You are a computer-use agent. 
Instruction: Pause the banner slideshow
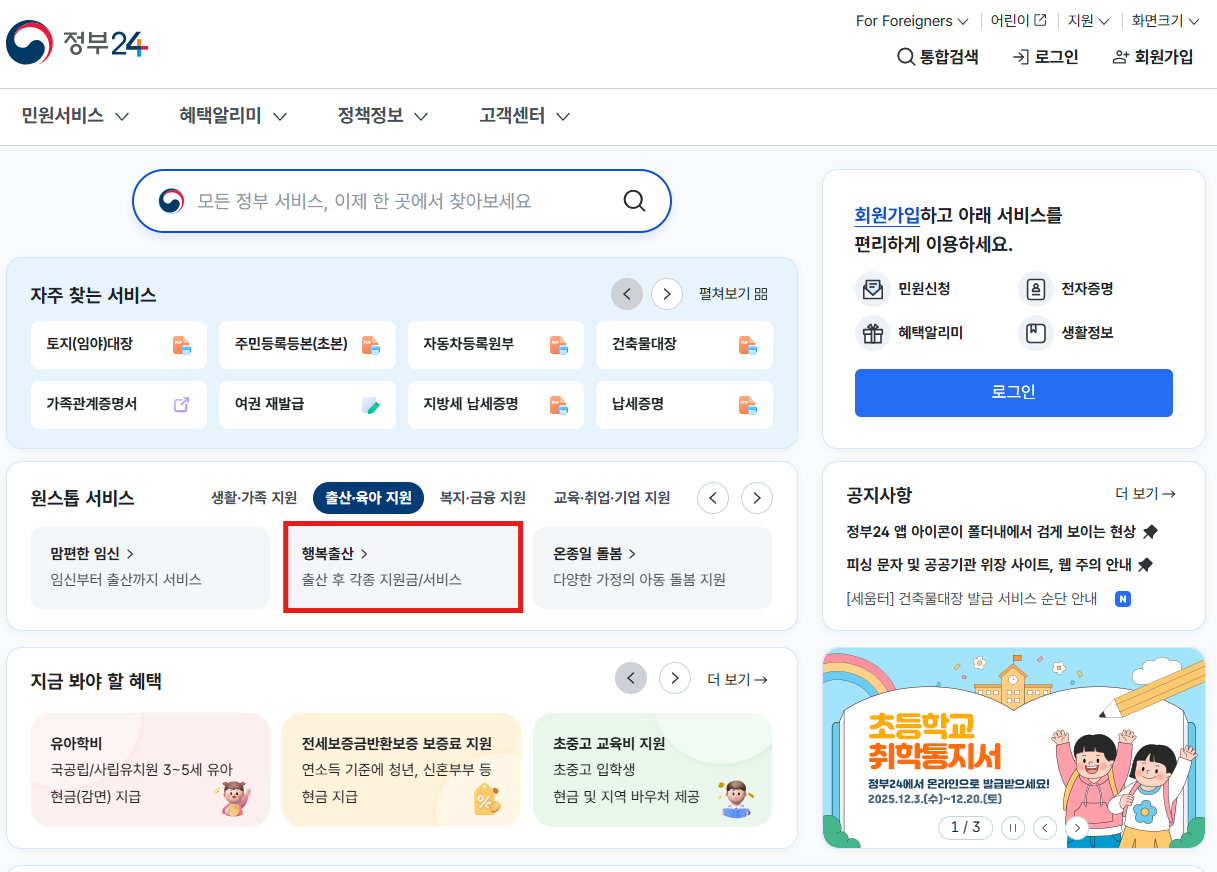(1013, 828)
